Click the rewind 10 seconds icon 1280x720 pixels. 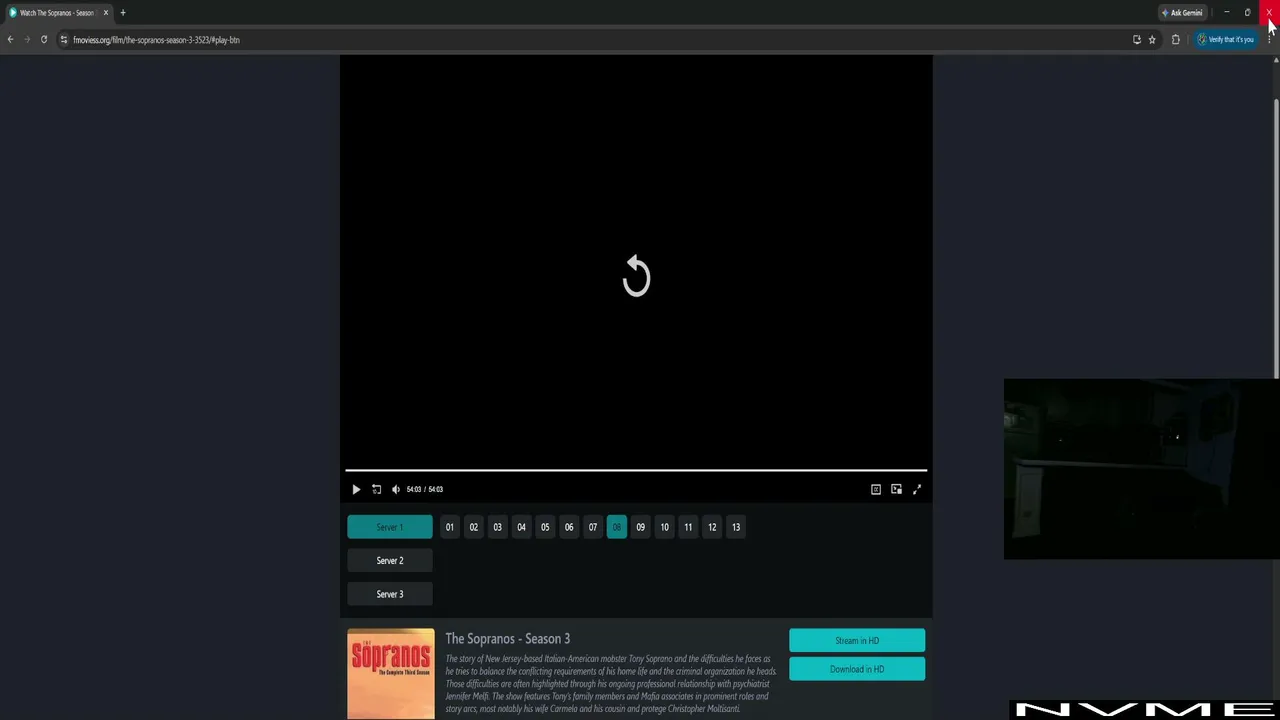pos(376,489)
